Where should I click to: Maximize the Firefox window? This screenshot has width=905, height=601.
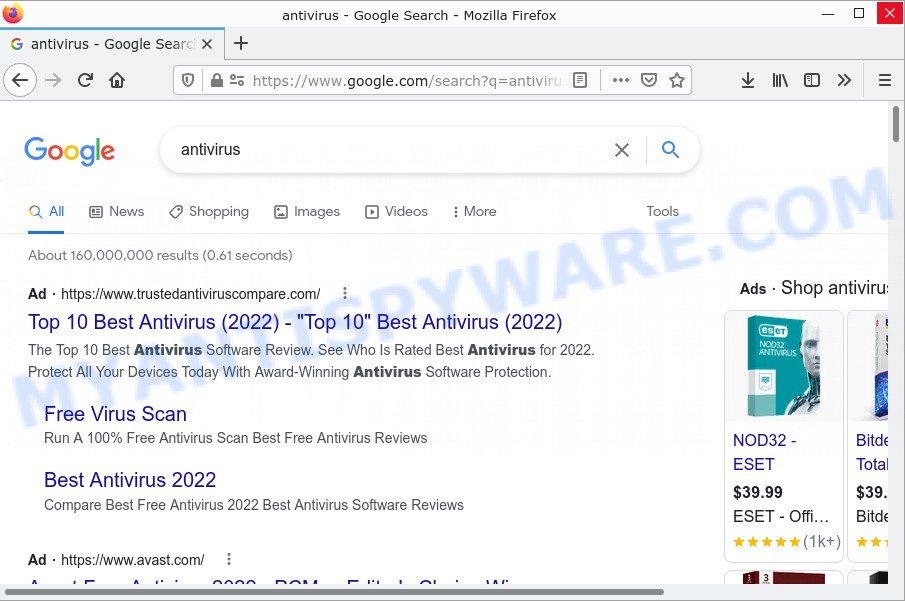click(x=859, y=13)
